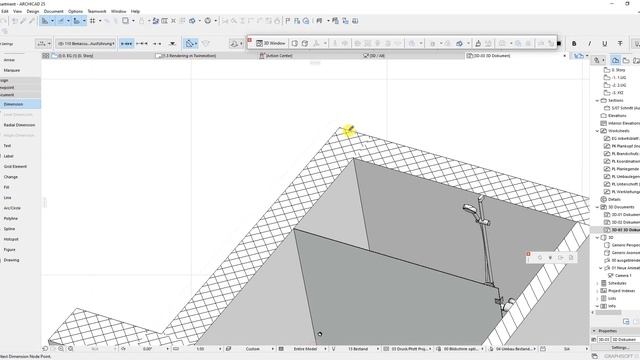The image size is (640, 360).
Task: Toggle Strikethrough text formatting
Action: coord(620,43)
